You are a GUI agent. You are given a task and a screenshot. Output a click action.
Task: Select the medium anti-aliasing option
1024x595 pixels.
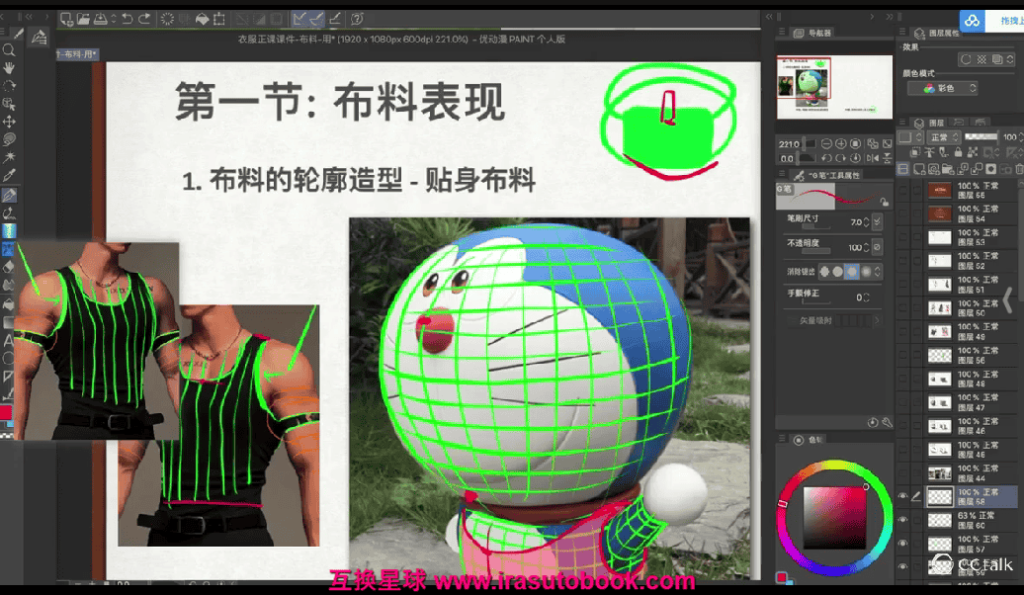852,271
